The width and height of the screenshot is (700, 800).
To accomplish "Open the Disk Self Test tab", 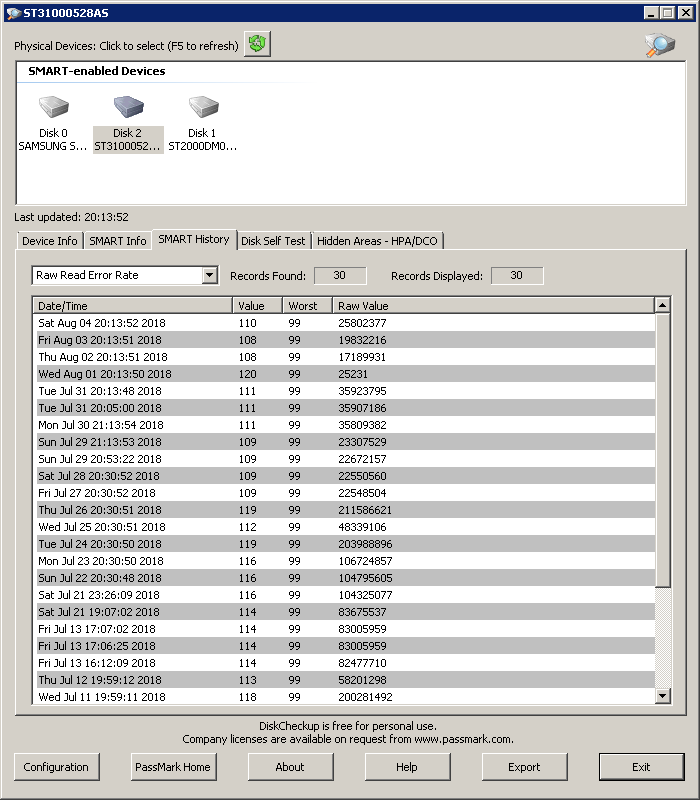I will [x=273, y=241].
